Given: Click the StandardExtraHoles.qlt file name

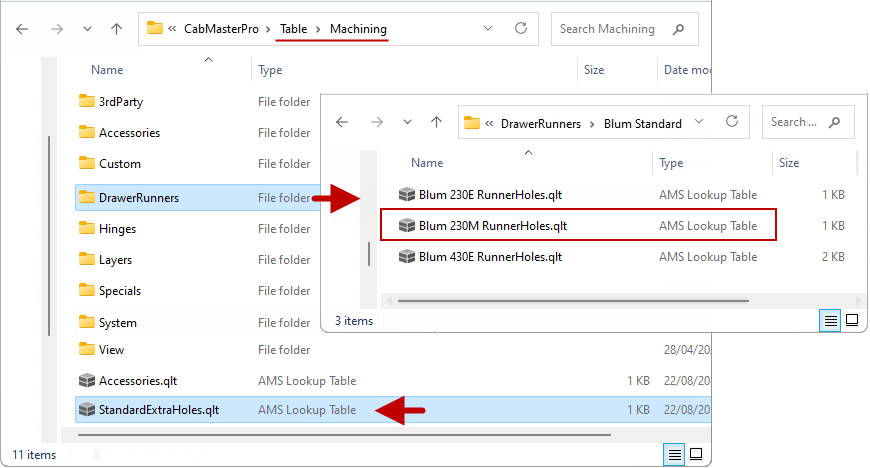Looking at the screenshot, I should (x=159, y=410).
